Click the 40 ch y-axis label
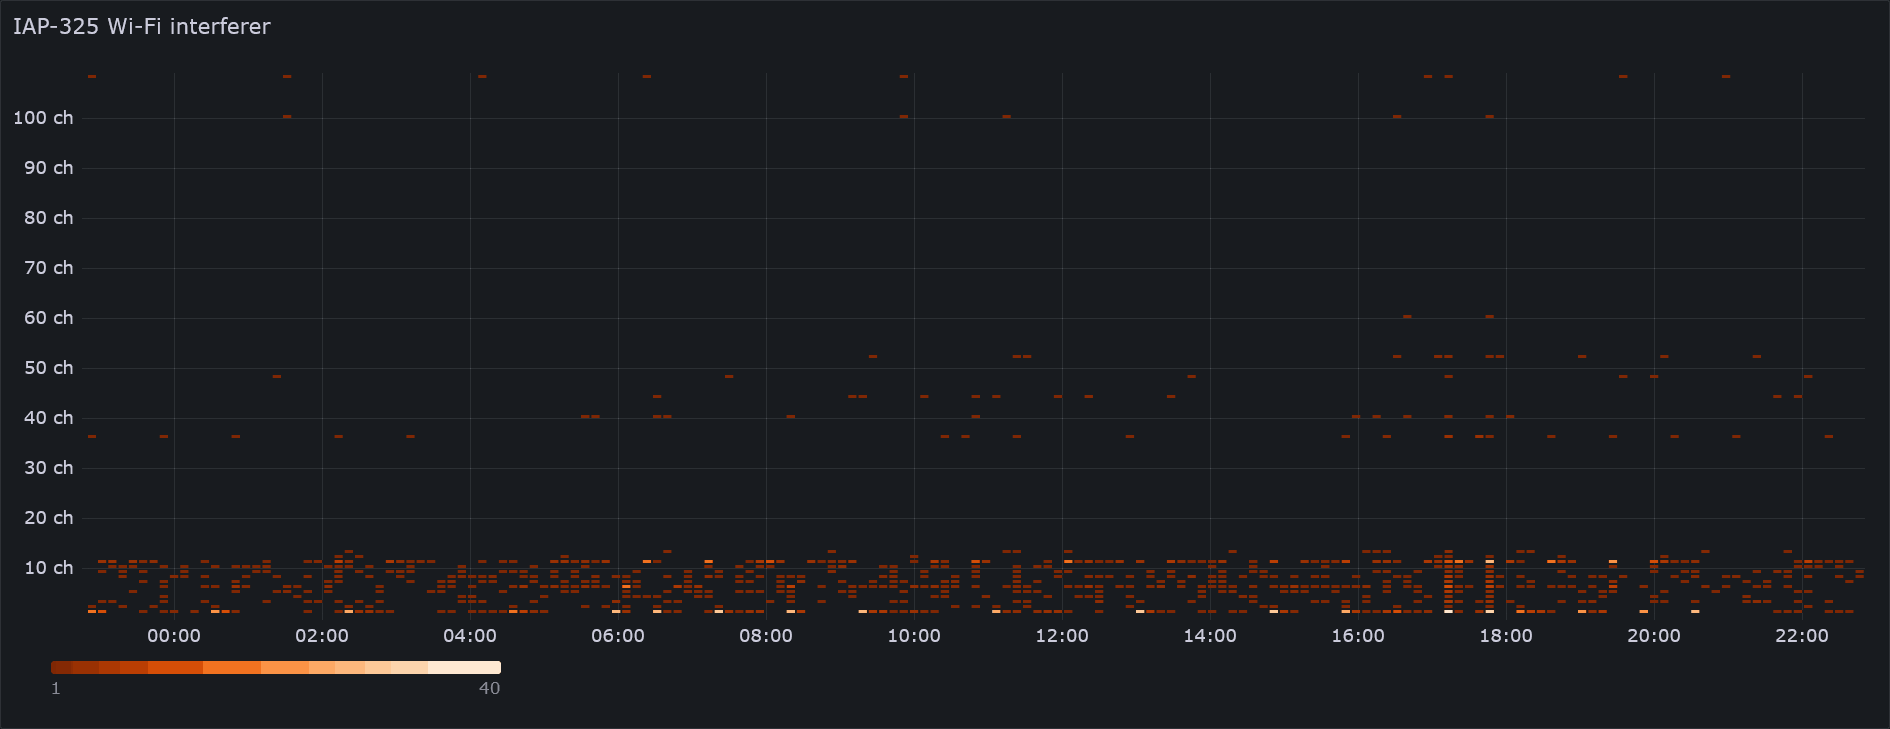Screen dimensions: 1890x729 point(48,418)
